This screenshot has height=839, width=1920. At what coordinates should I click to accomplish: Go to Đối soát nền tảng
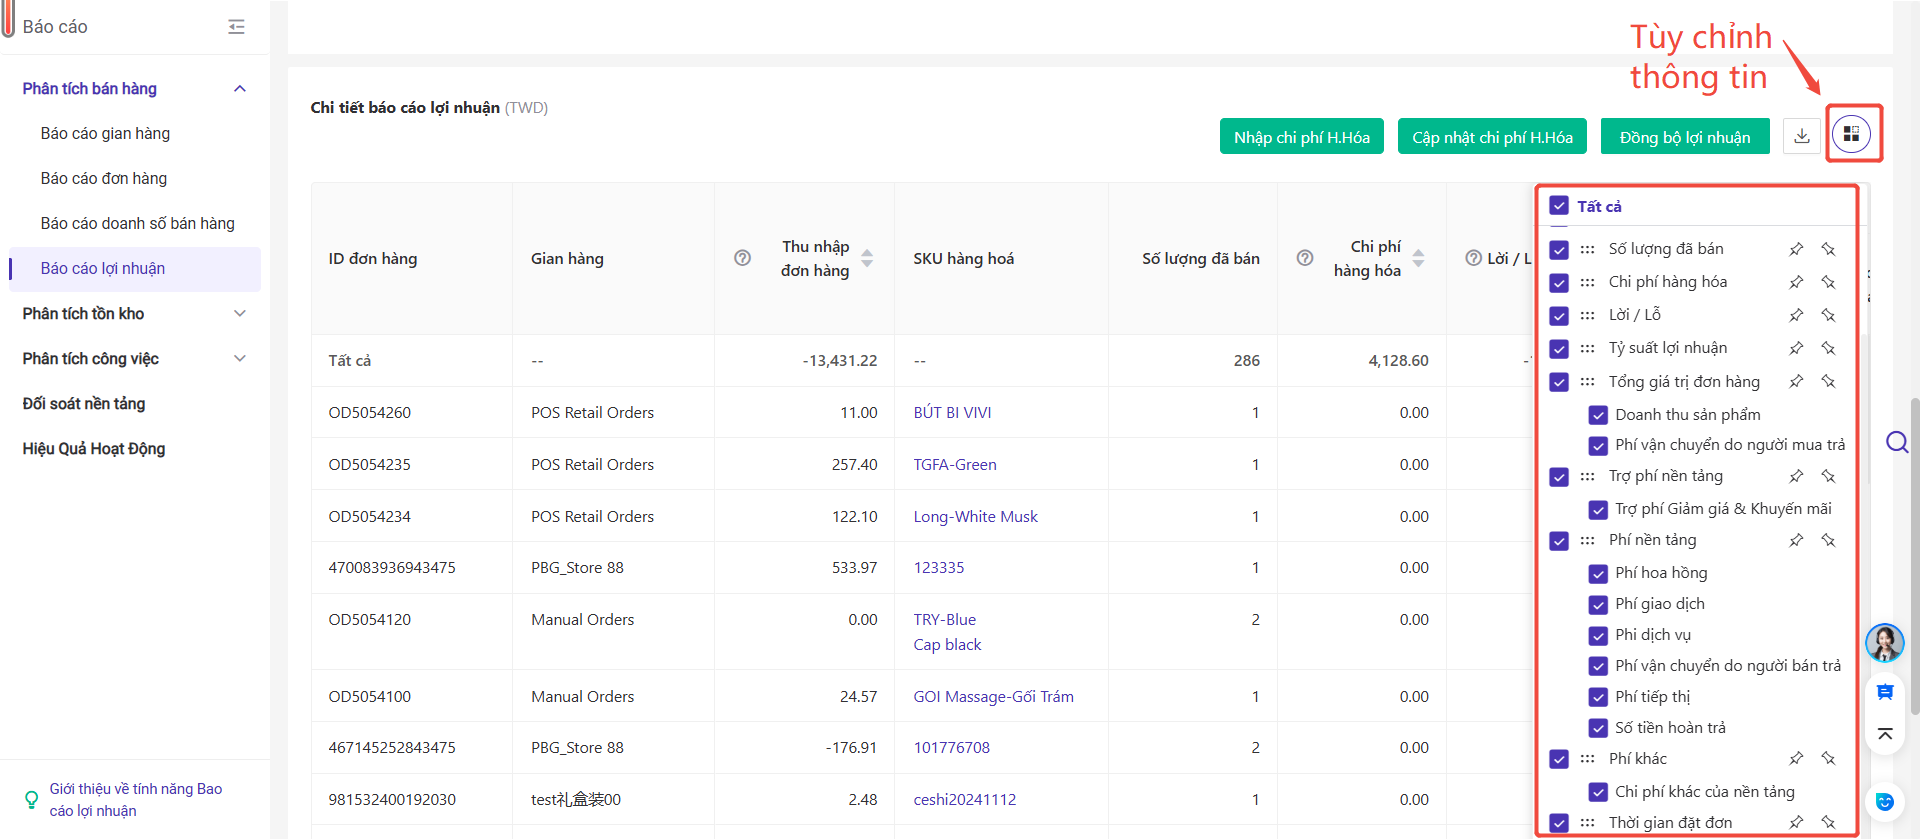coord(84,404)
